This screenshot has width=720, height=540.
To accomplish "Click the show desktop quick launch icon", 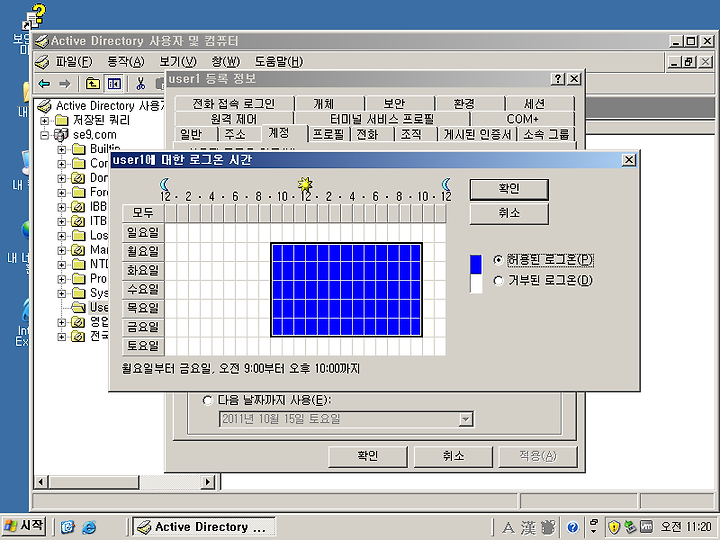I will [68, 527].
